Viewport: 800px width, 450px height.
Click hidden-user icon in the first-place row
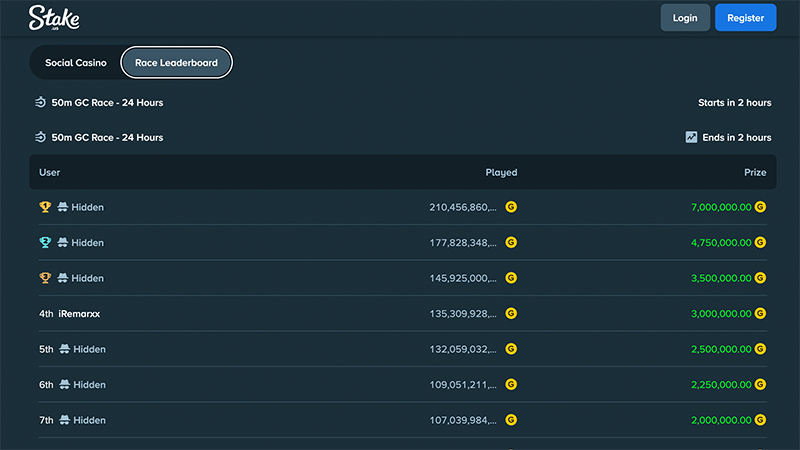coord(62,207)
